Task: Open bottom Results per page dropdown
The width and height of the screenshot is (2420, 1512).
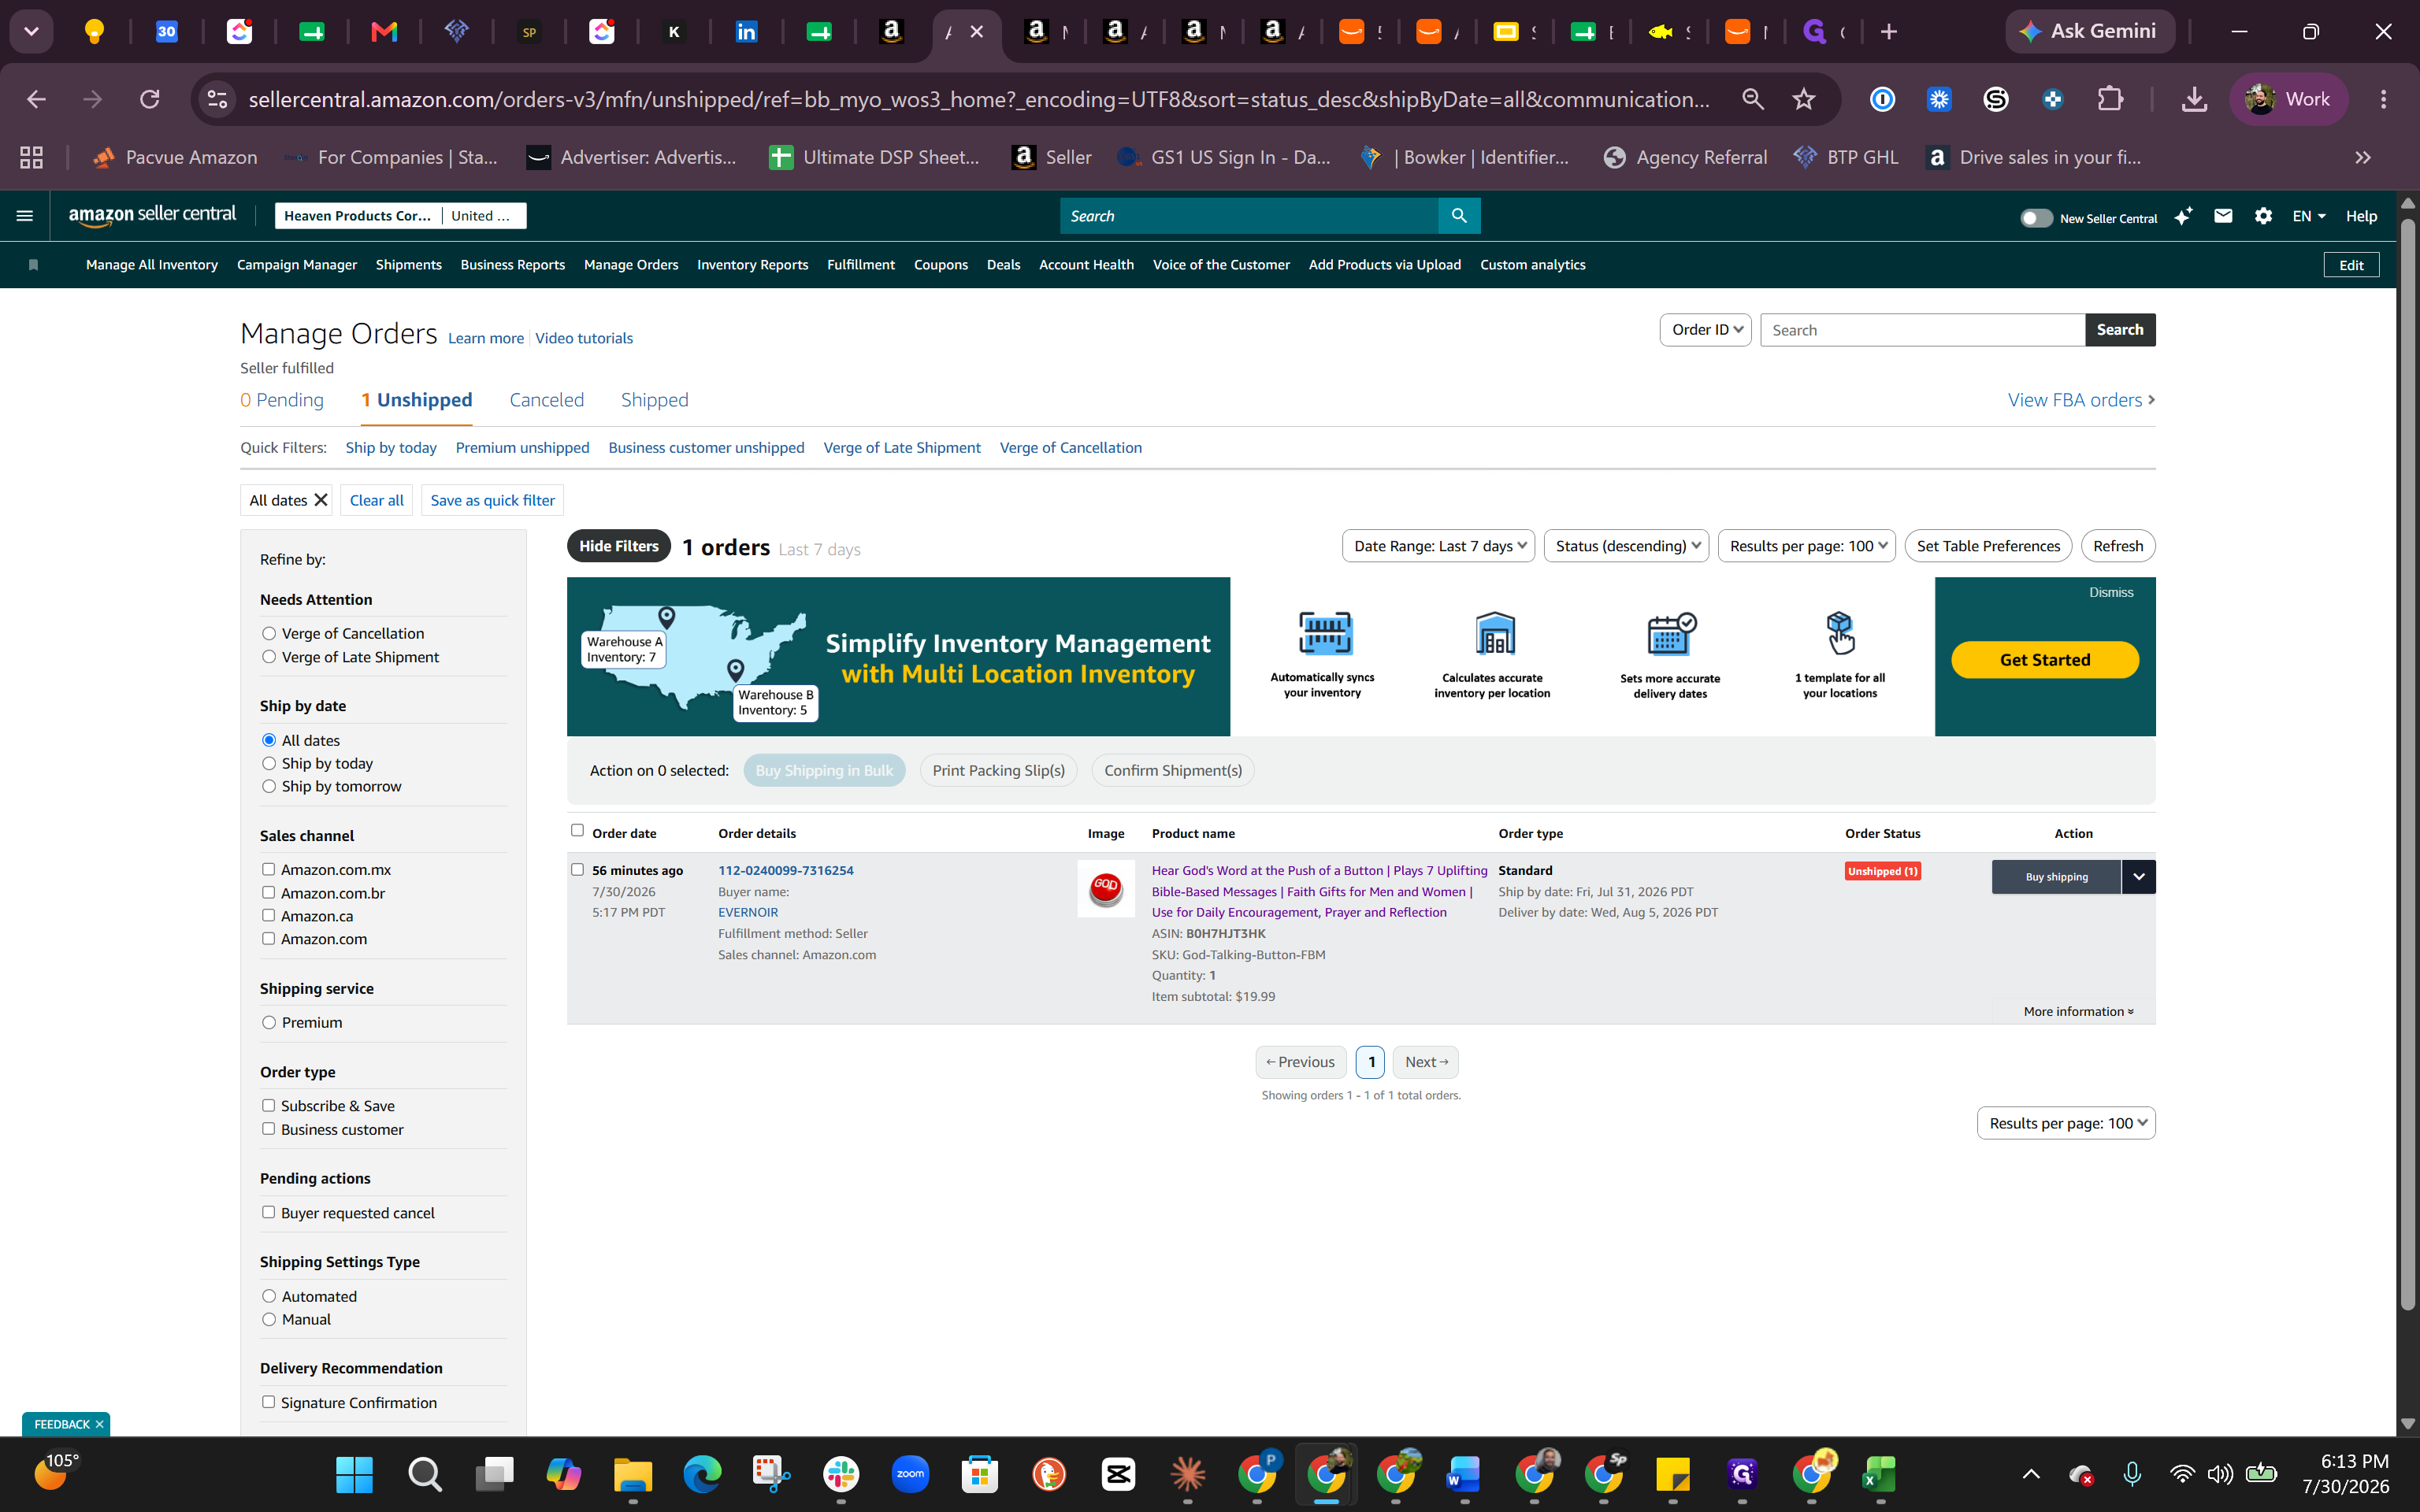Action: click(x=2066, y=1123)
